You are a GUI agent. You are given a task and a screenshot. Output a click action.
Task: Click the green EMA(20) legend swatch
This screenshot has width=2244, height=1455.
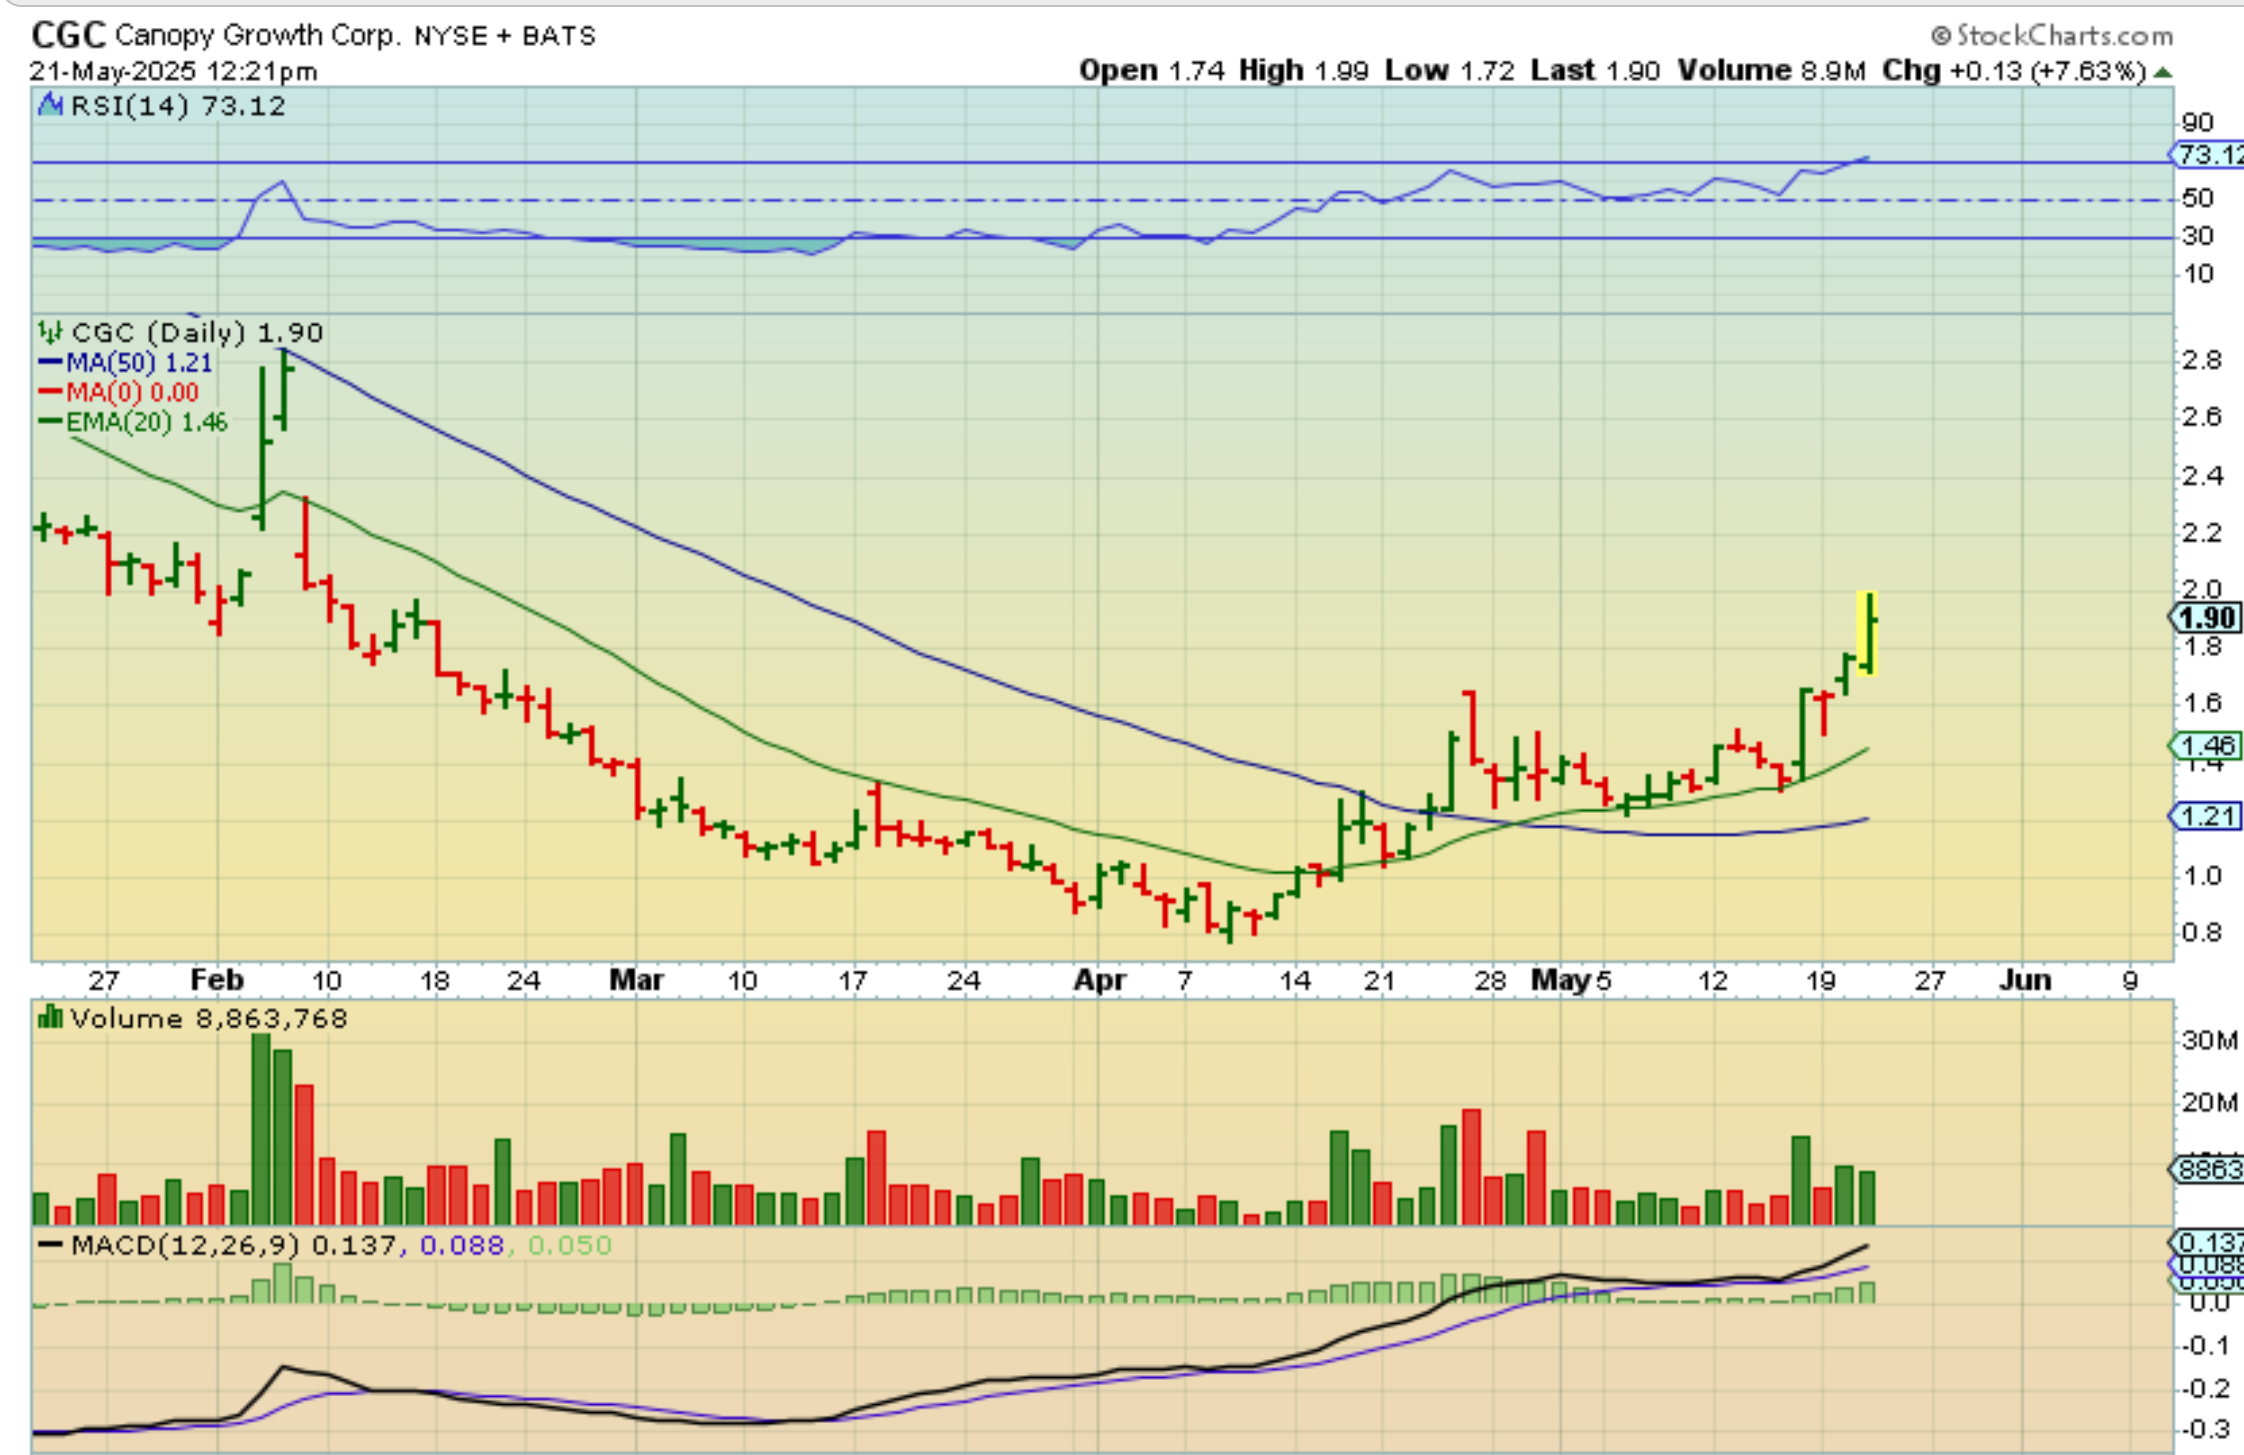50,422
